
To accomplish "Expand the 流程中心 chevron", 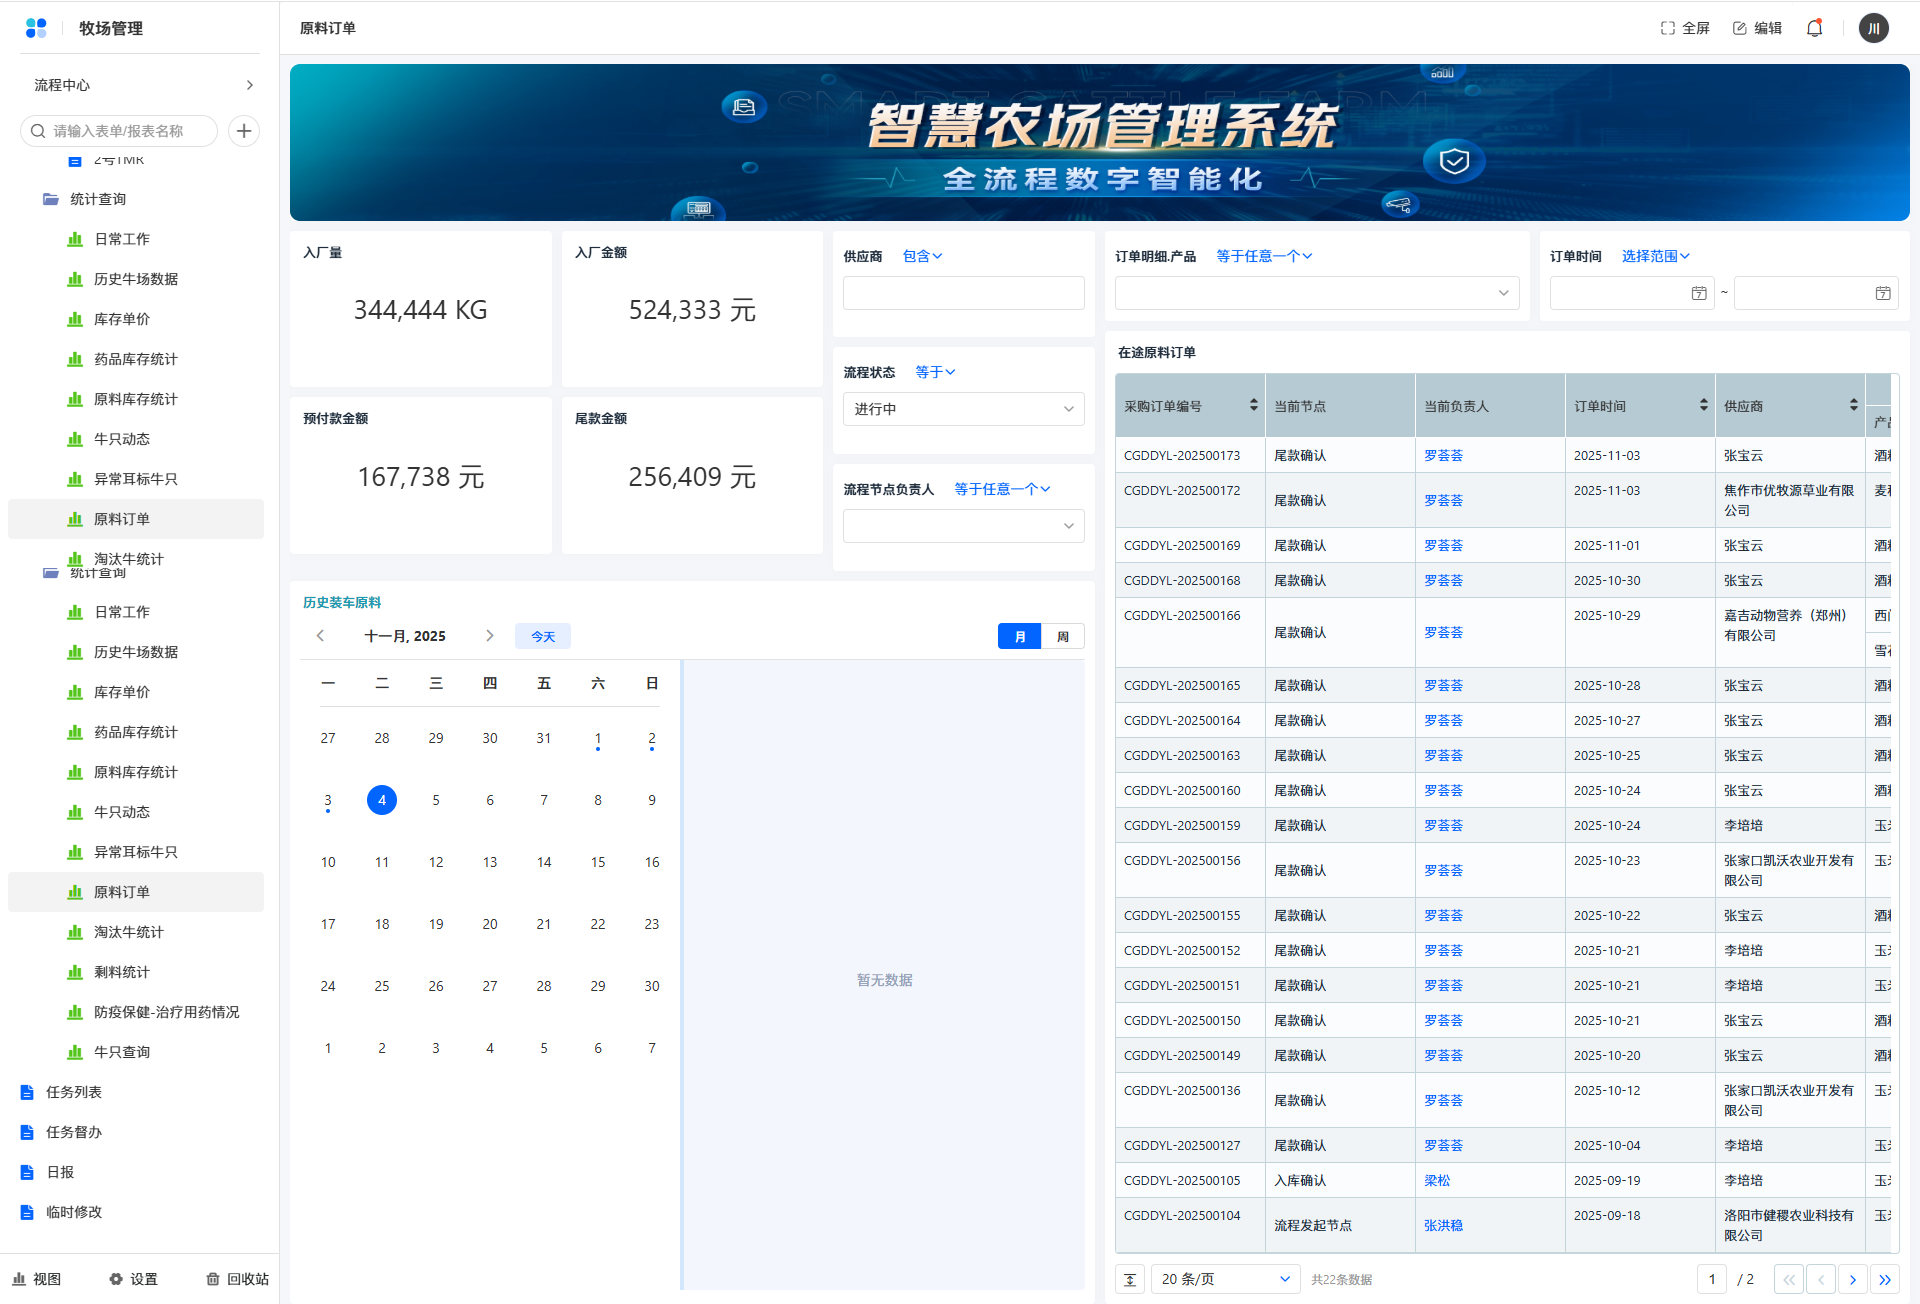I will tap(249, 85).
